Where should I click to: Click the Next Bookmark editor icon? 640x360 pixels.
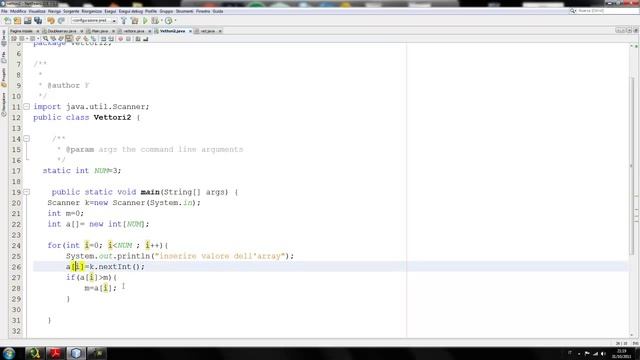click(86, 39)
